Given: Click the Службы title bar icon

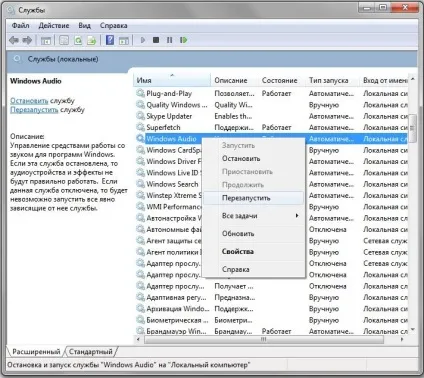Looking at the screenshot, I should click(x=11, y=10).
